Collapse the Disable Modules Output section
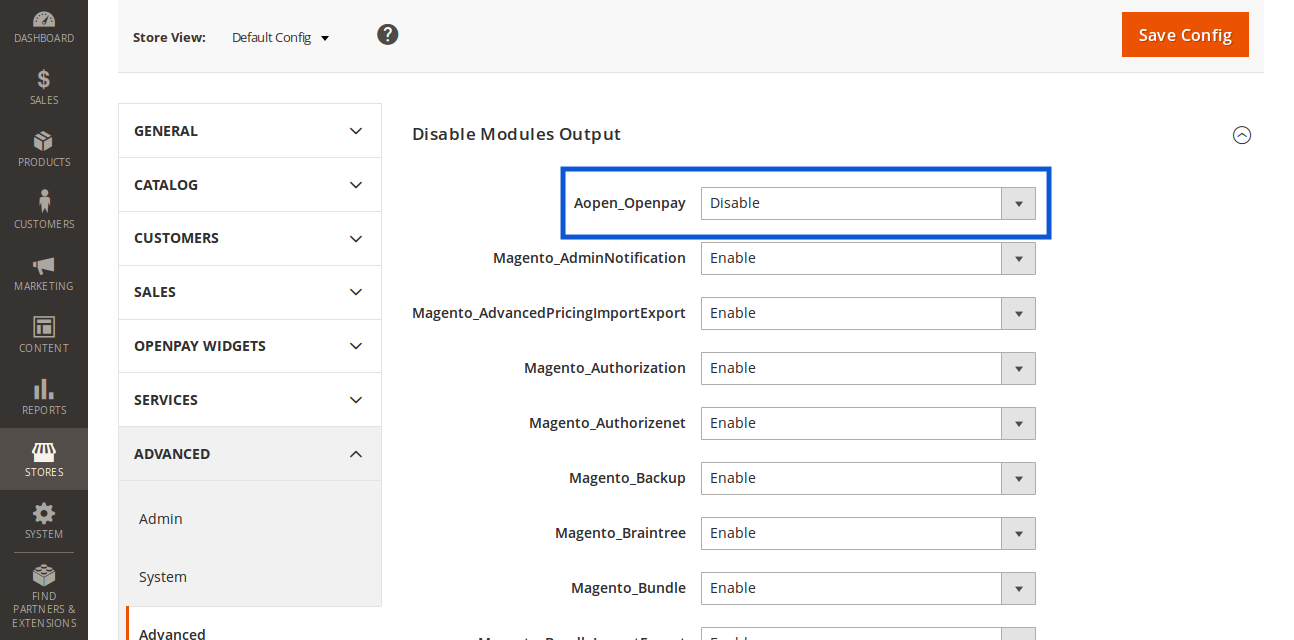 (x=1241, y=135)
